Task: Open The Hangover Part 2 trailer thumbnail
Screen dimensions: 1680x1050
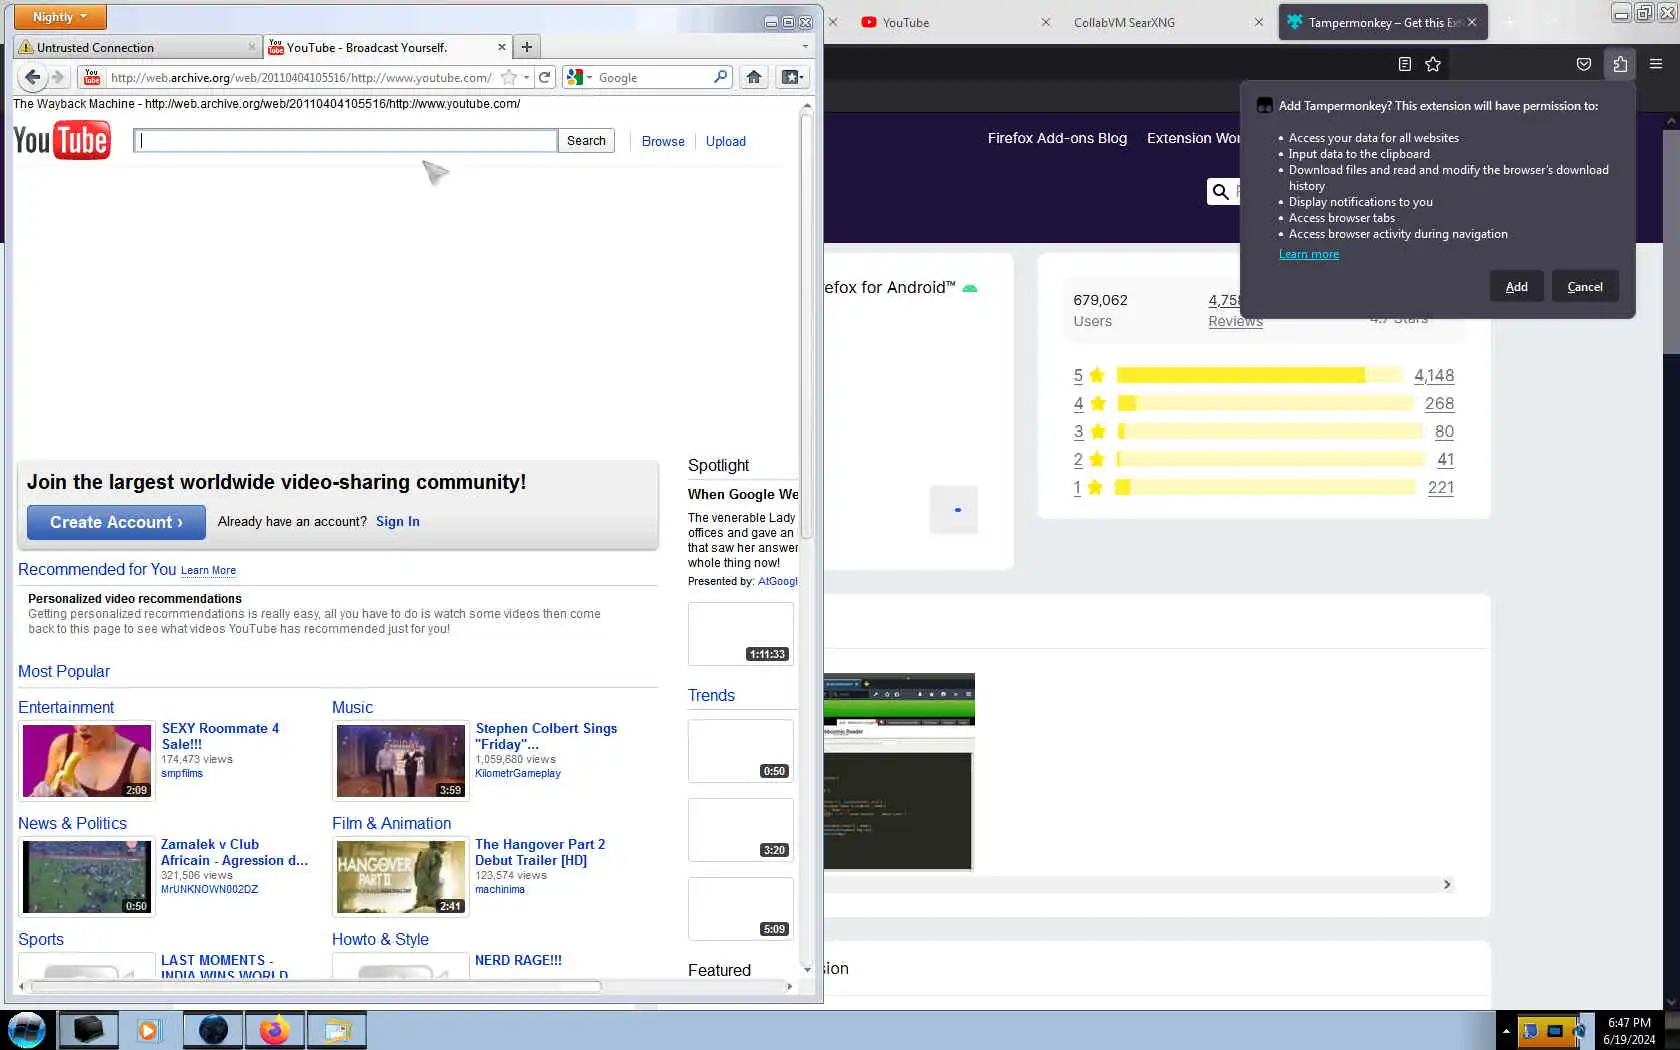Action: (x=401, y=877)
